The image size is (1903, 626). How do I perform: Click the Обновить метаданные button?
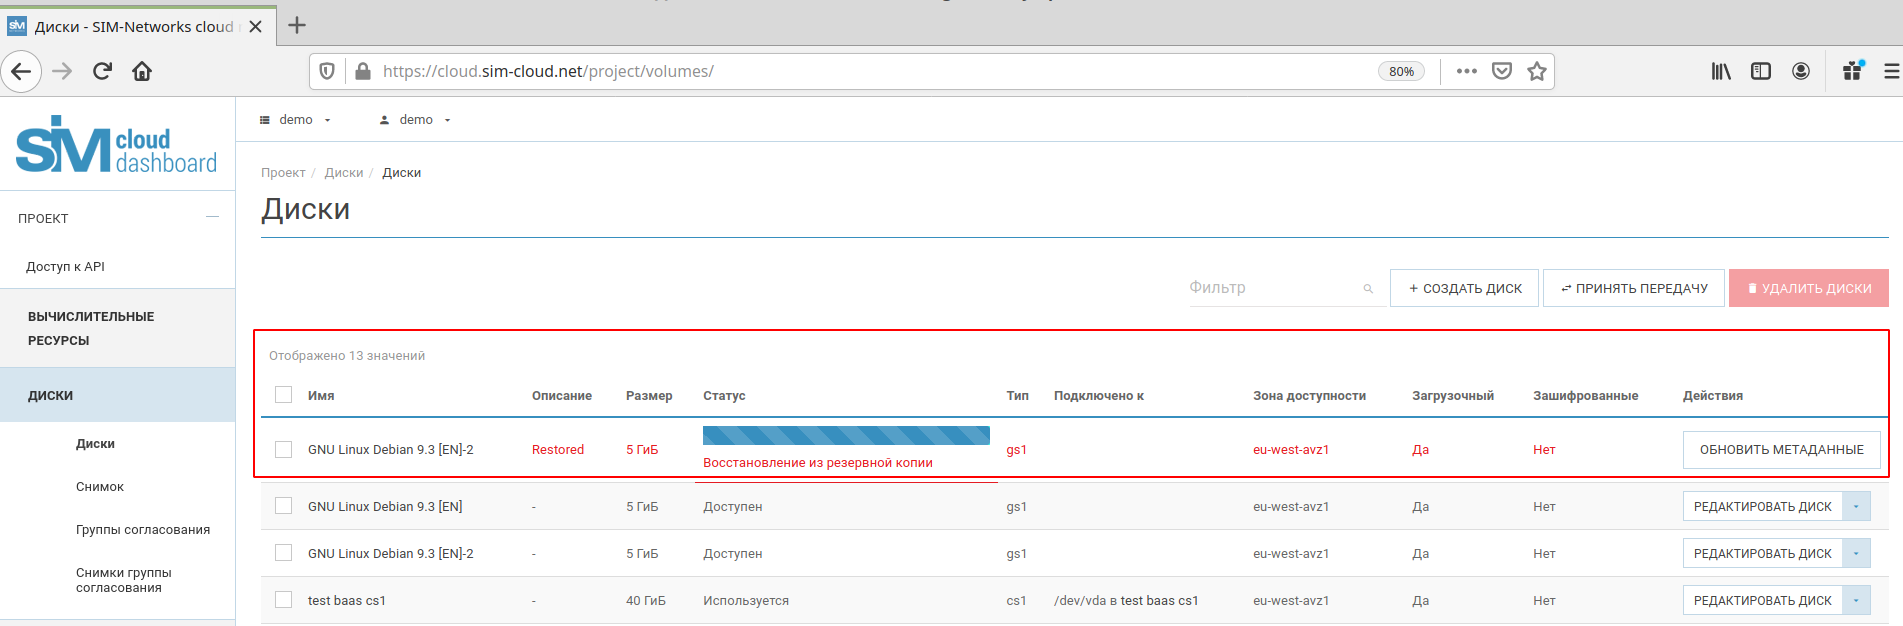pos(1781,450)
